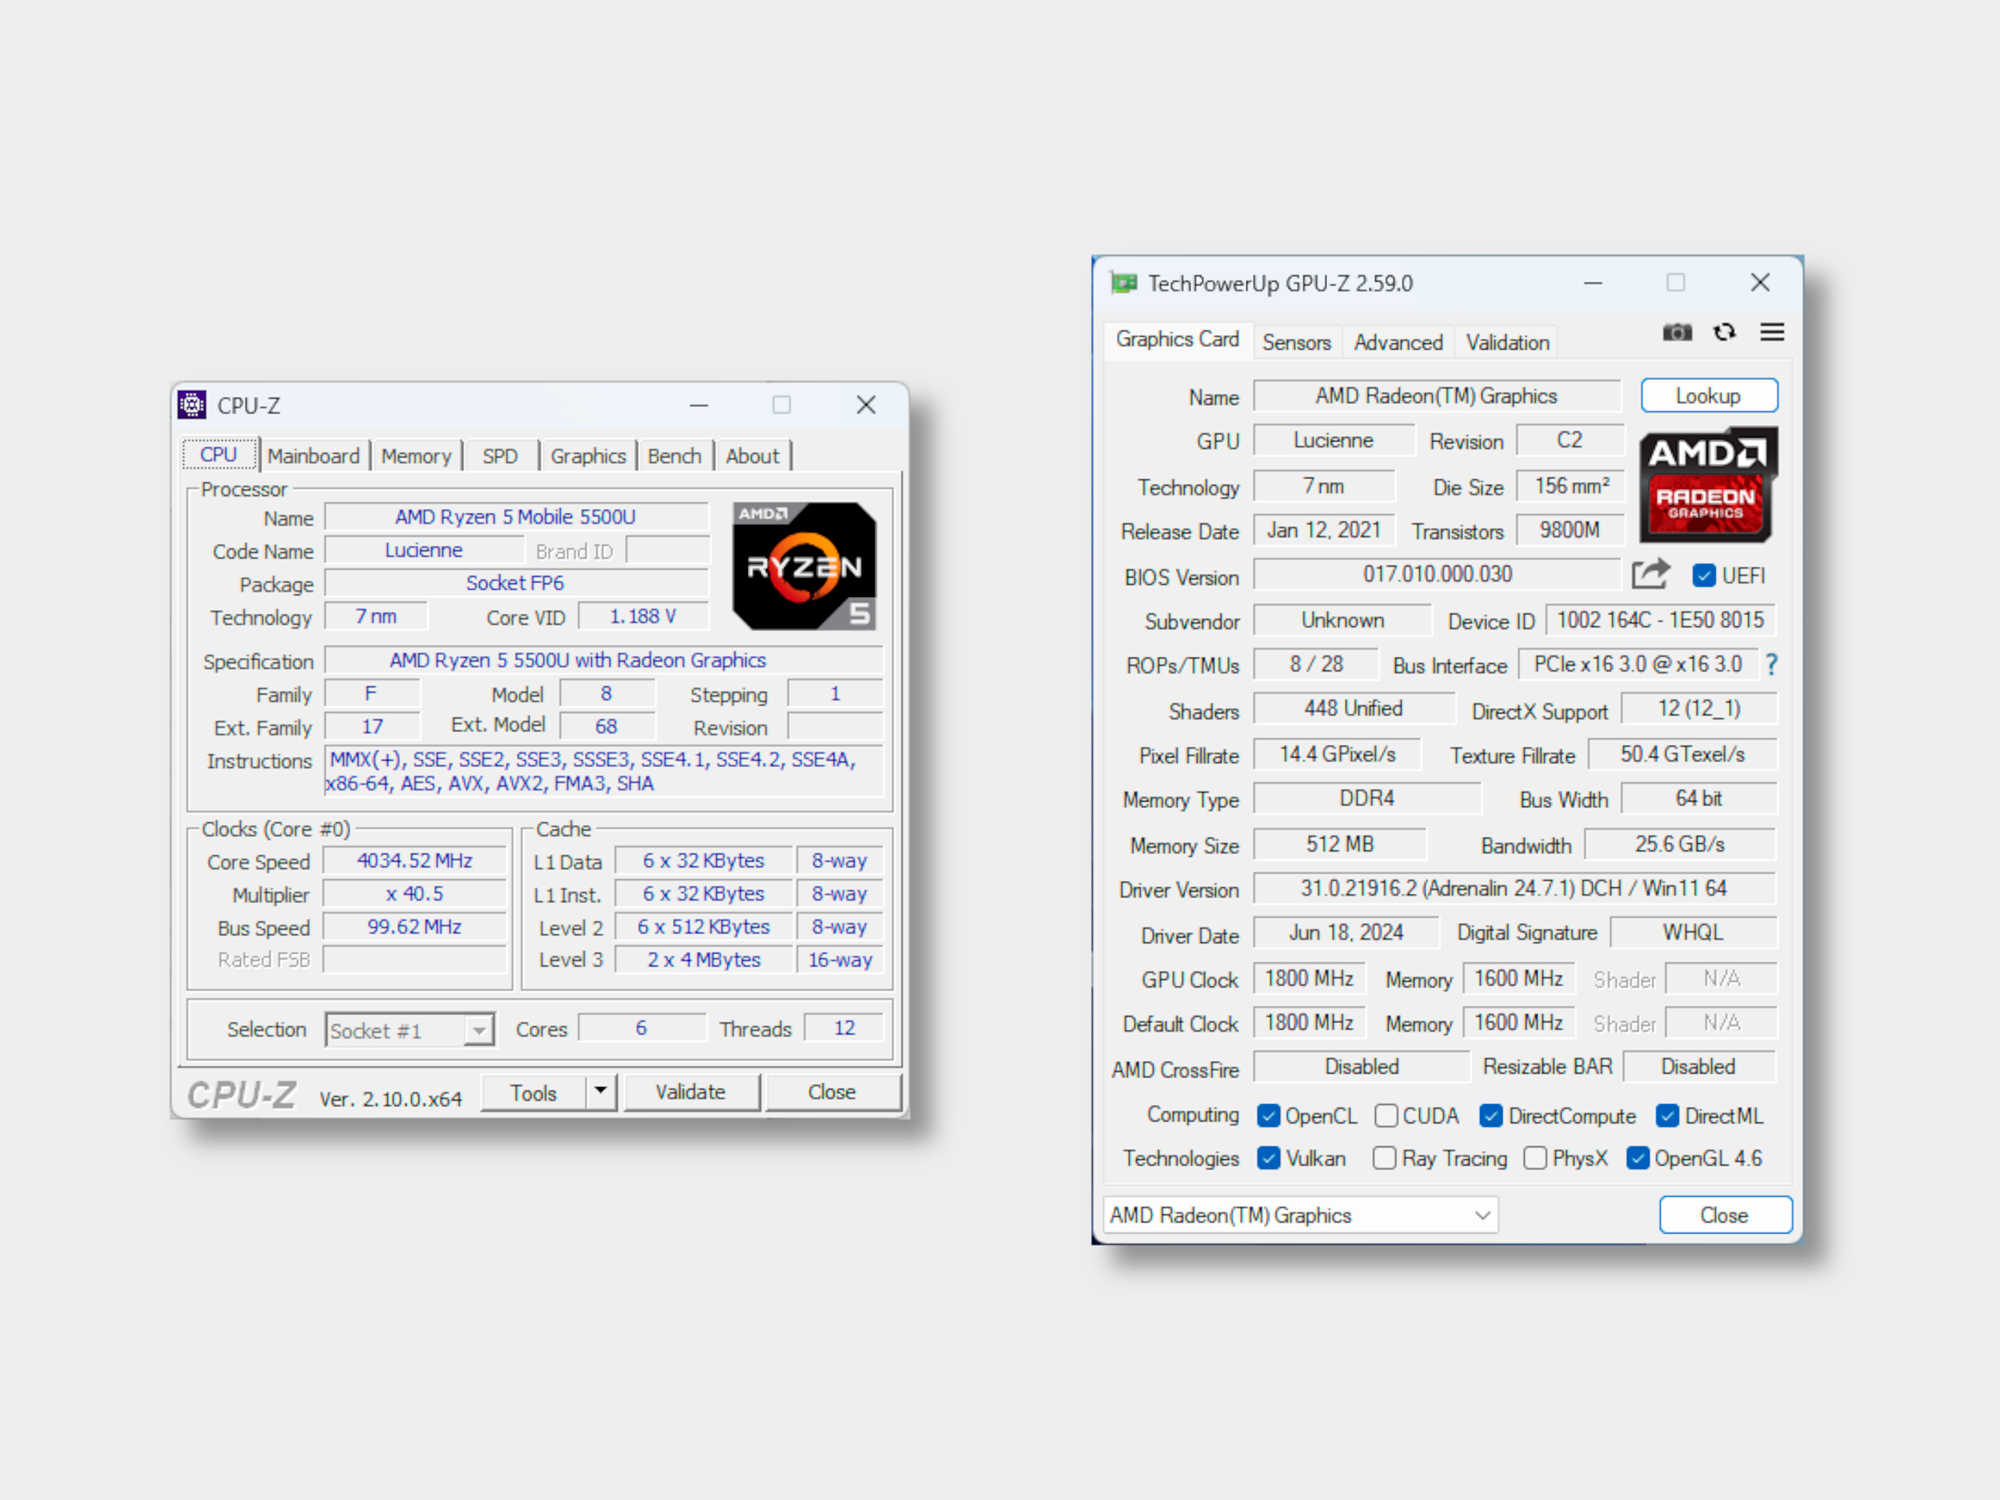Open the About tab in CPU-Z

(752, 456)
